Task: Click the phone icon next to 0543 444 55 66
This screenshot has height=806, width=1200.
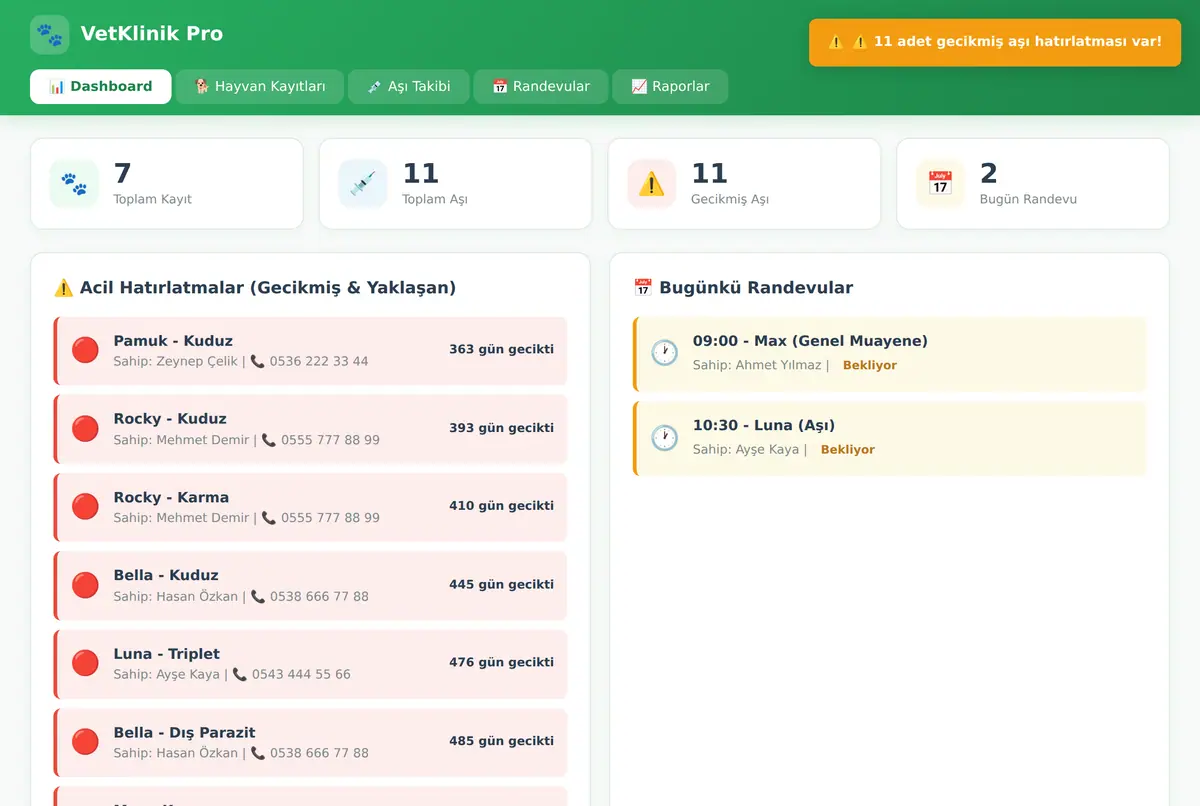Action: point(240,674)
